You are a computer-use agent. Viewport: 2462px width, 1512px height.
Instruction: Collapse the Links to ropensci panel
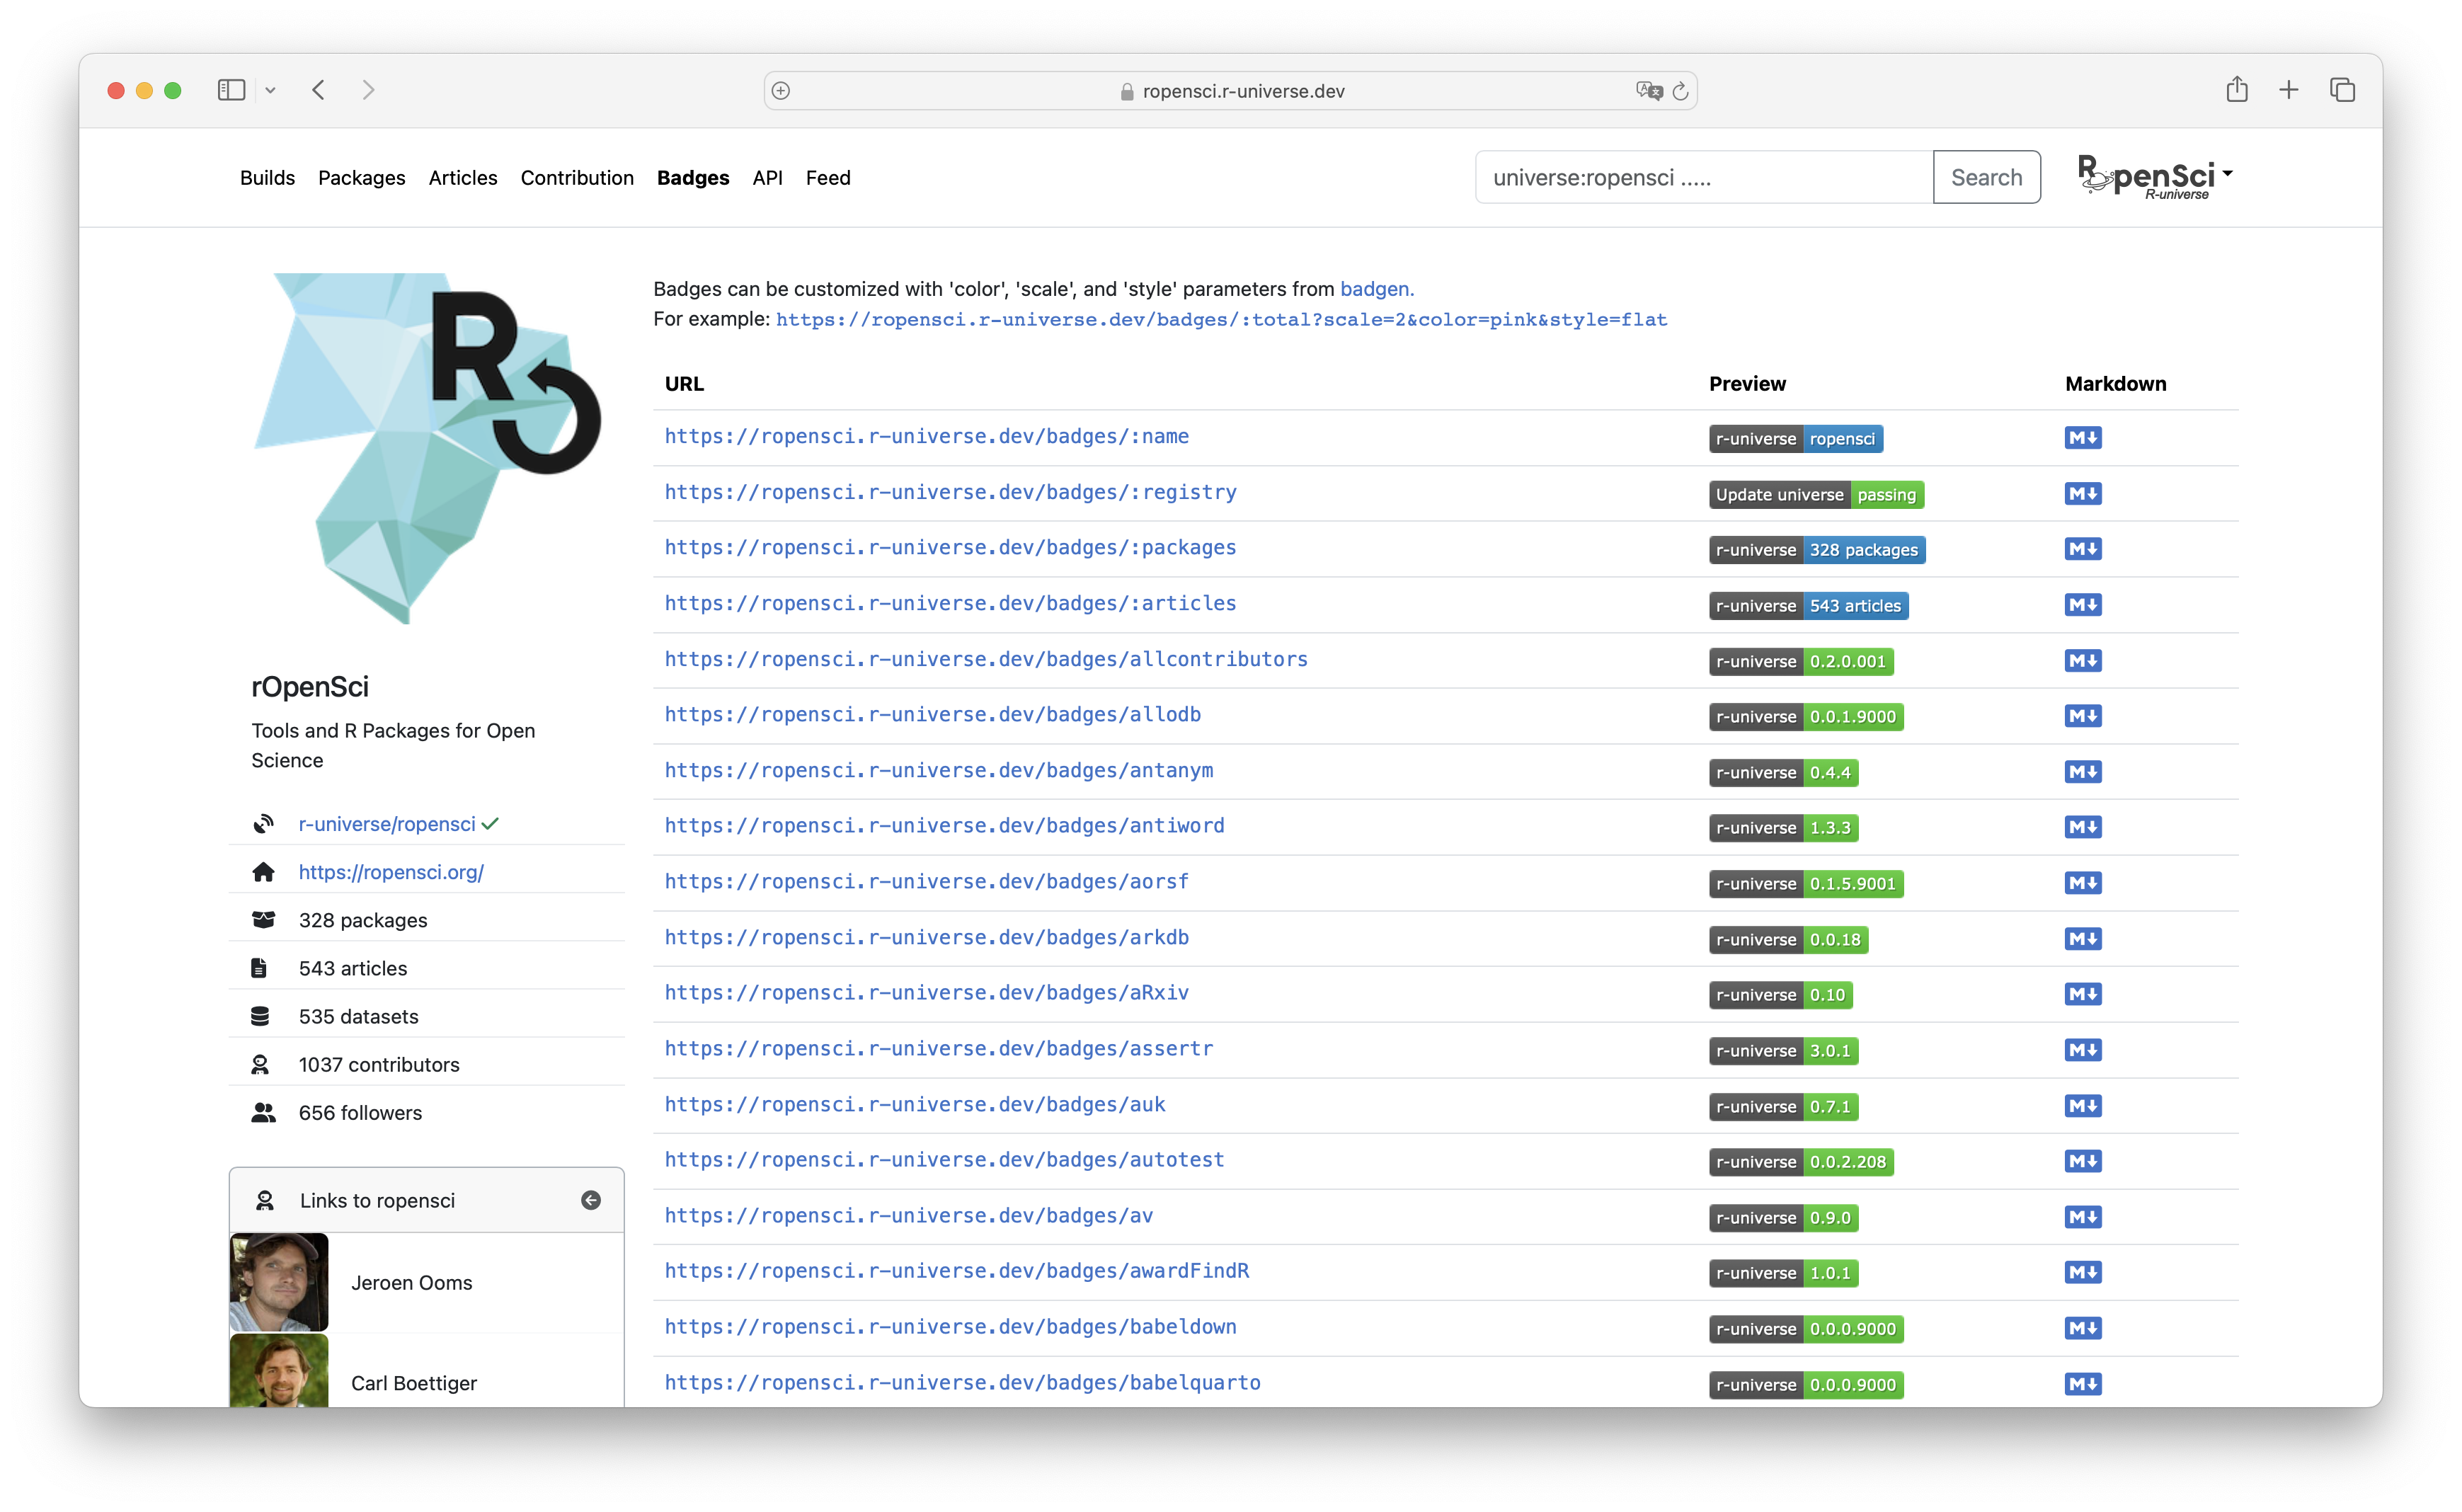(x=591, y=1200)
